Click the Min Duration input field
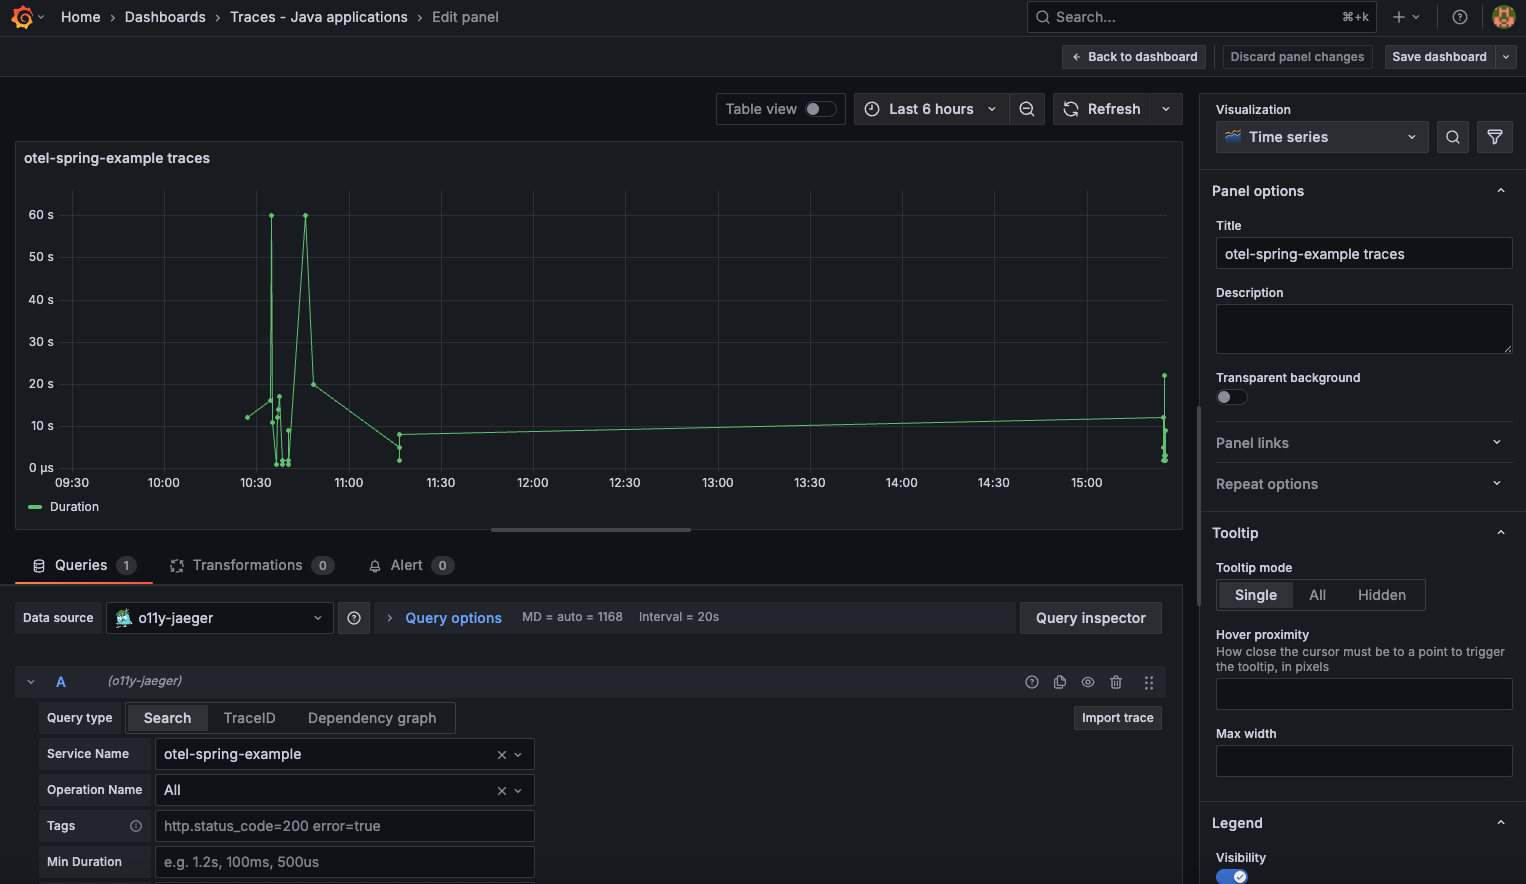This screenshot has height=884, width=1526. pyautogui.click(x=345, y=862)
